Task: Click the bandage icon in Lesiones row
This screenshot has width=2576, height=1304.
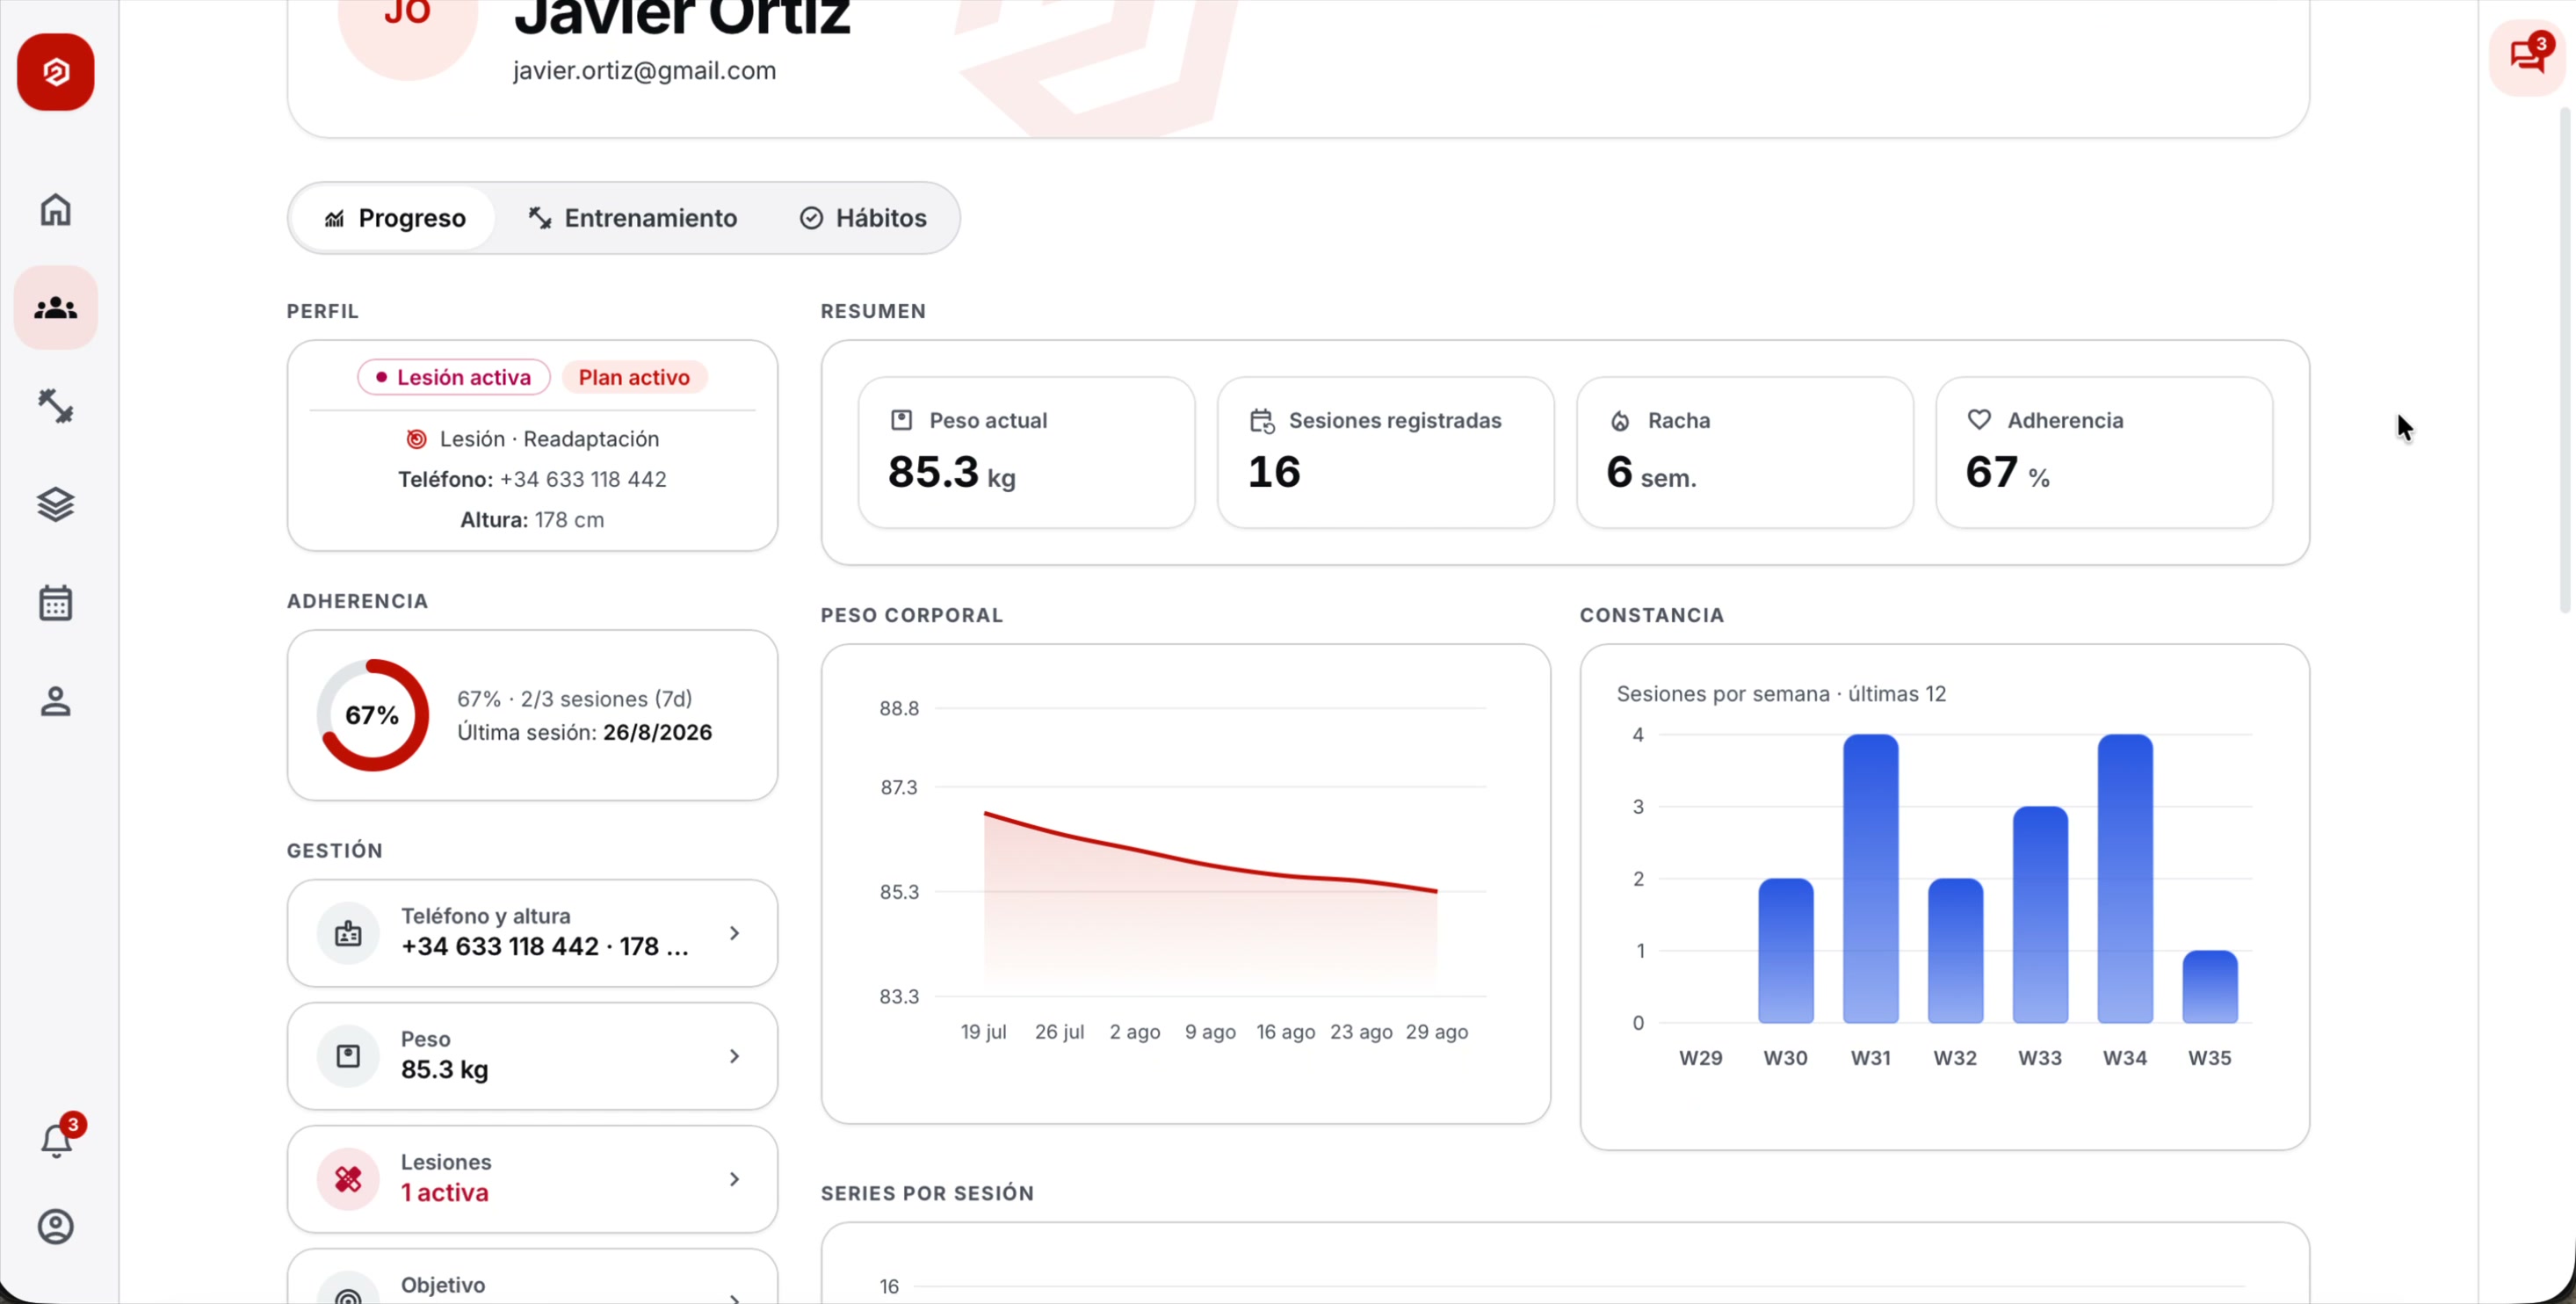Action: coord(348,1180)
